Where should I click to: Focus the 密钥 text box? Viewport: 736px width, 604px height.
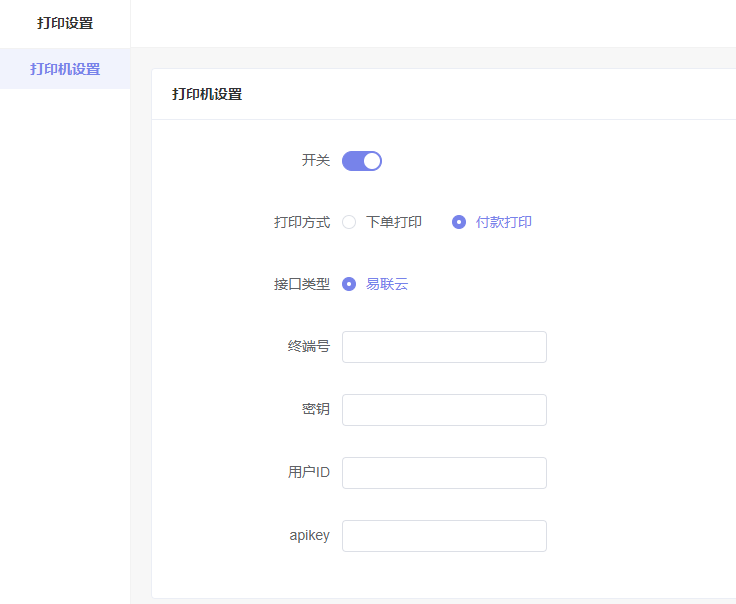click(444, 410)
